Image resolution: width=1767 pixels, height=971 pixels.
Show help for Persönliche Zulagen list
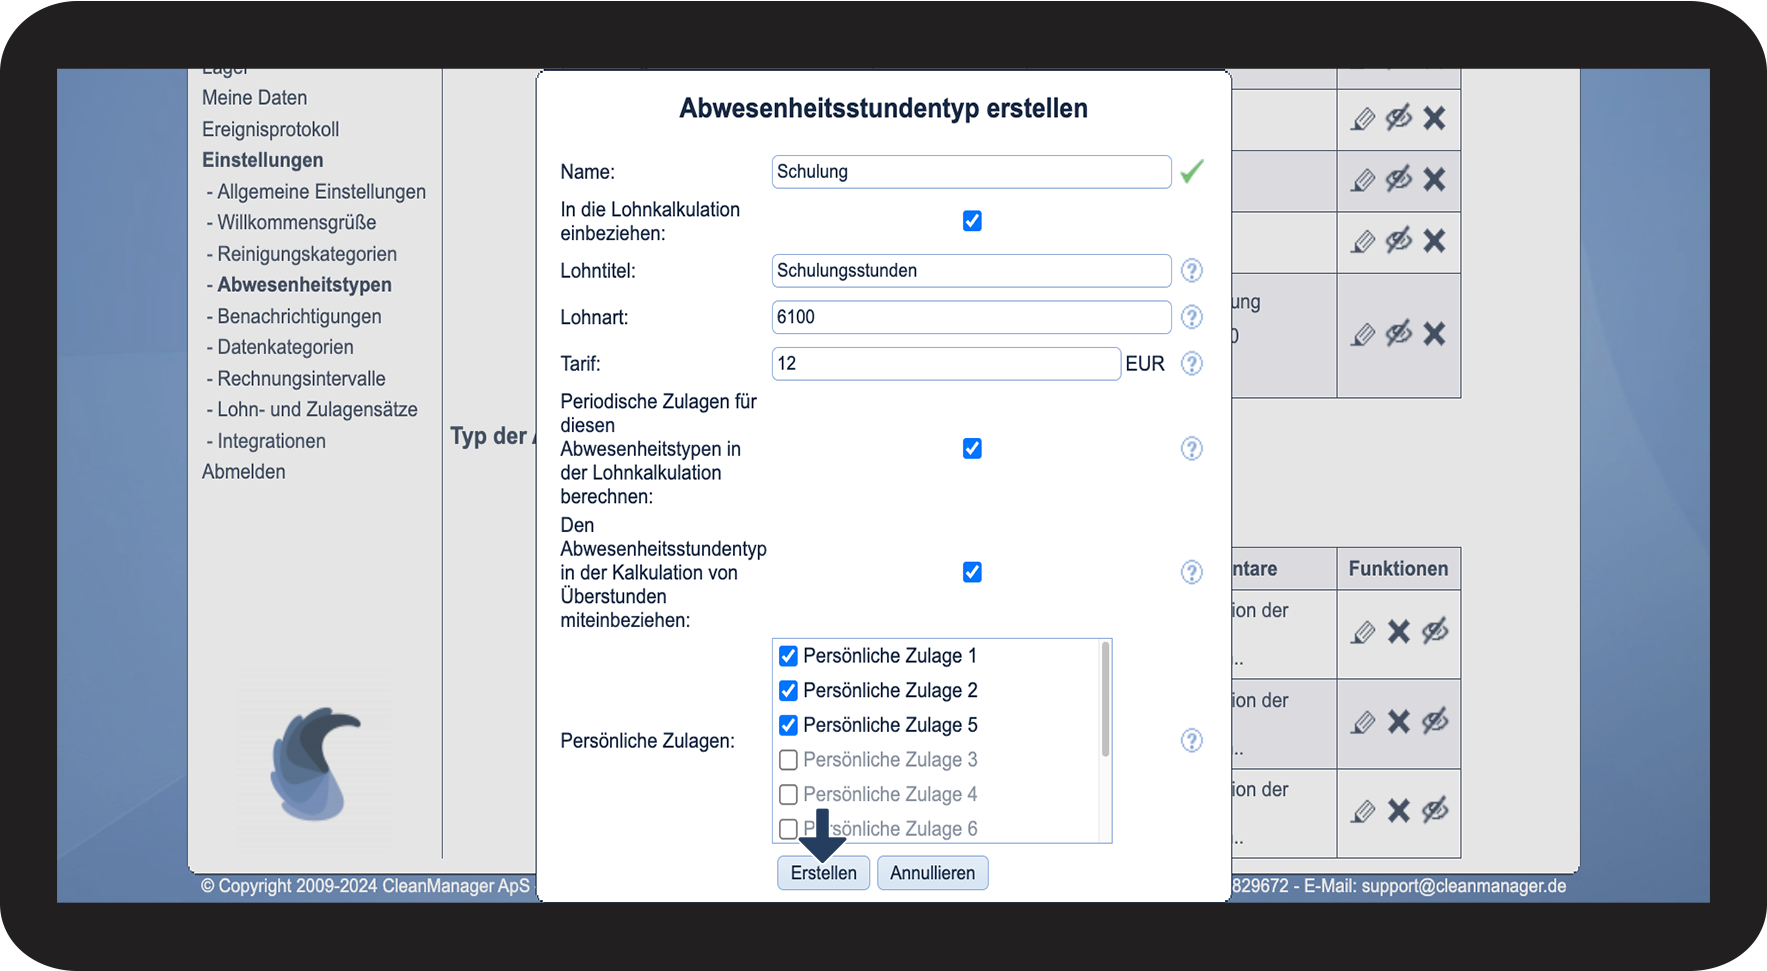point(1191,740)
